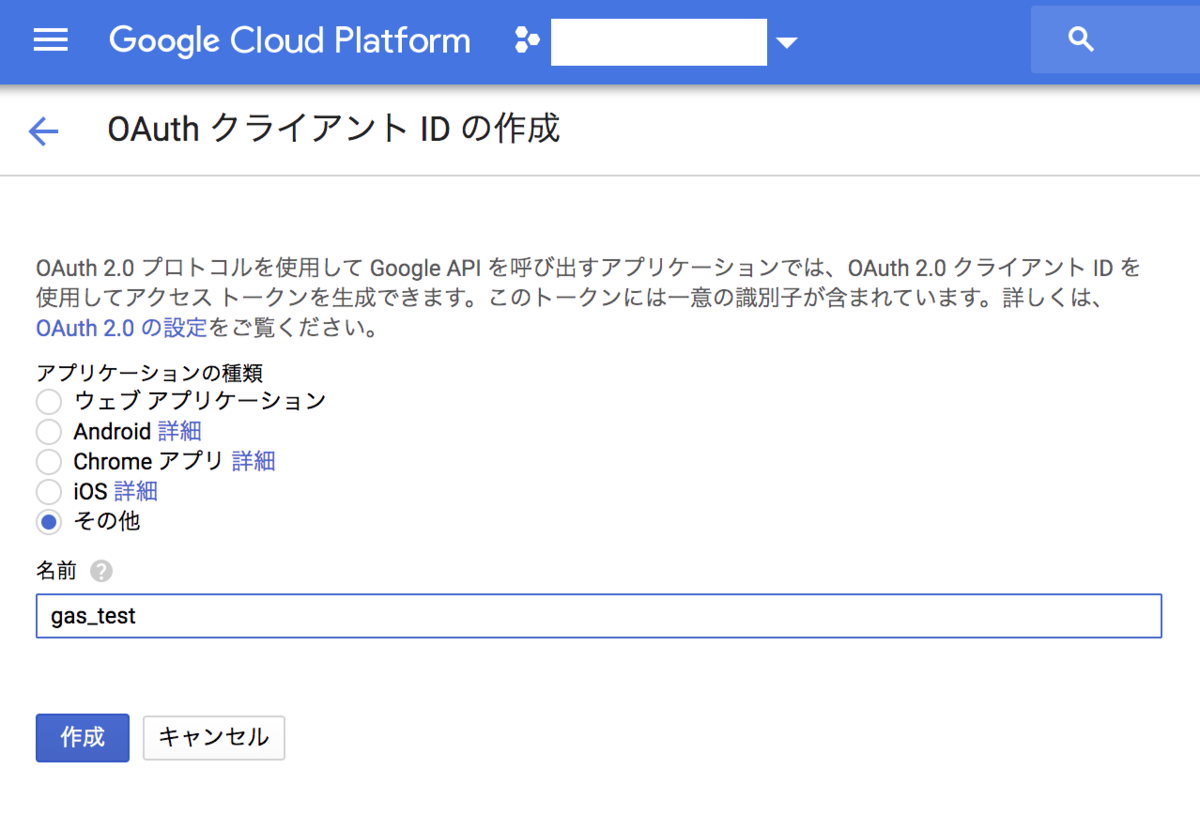Select the ウェブ アプリケーション radio button

point(49,402)
